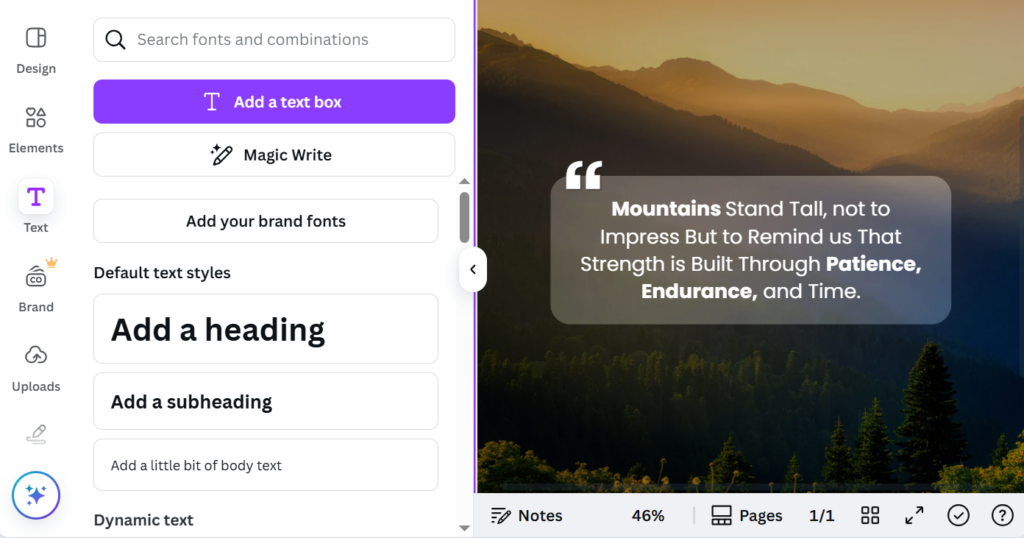This screenshot has height=538, width=1024.
Task: Select the Text tab in the sidebar
Action: (x=36, y=207)
